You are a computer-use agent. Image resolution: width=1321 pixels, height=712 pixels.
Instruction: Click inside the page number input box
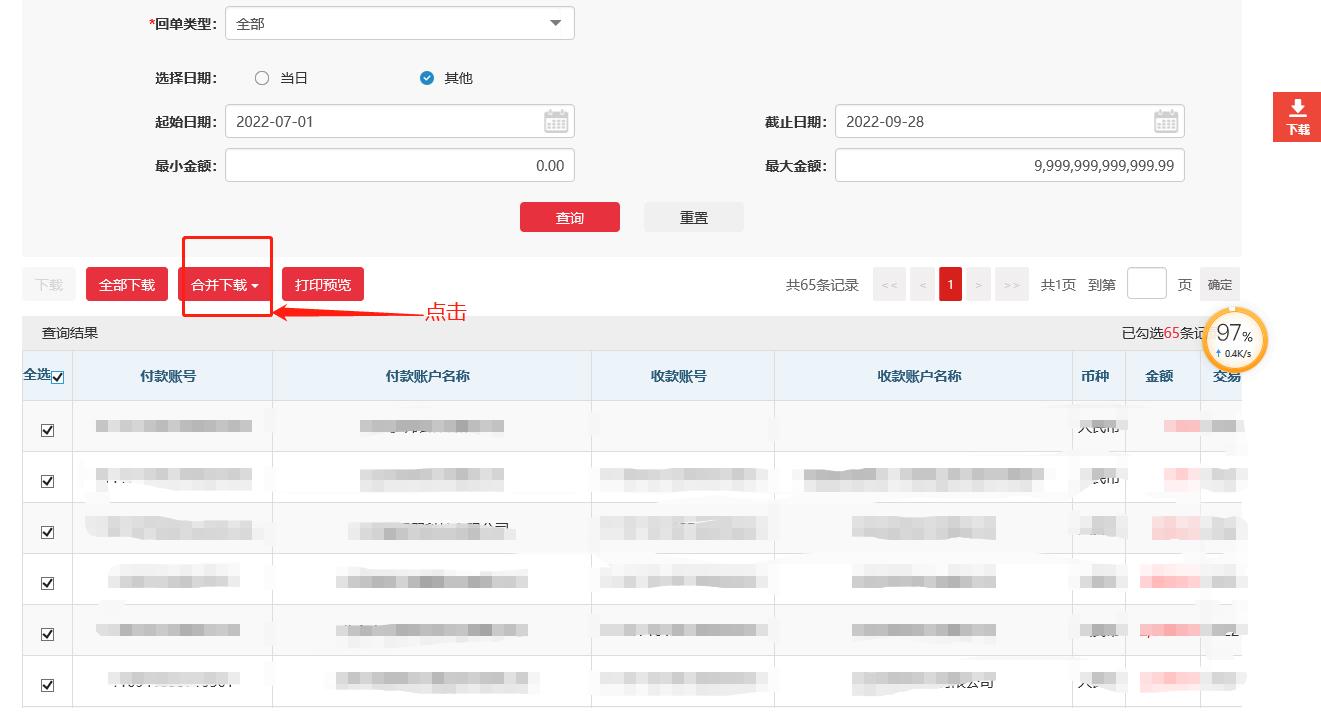pyautogui.click(x=1147, y=284)
